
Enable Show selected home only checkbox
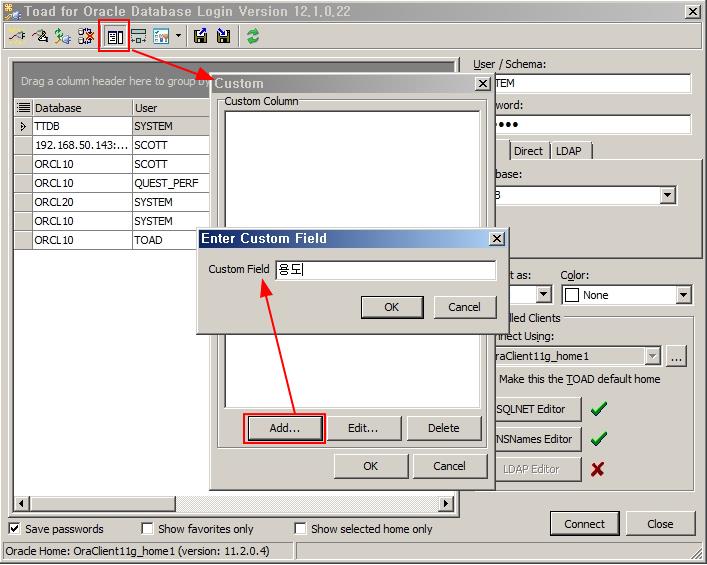click(300, 529)
